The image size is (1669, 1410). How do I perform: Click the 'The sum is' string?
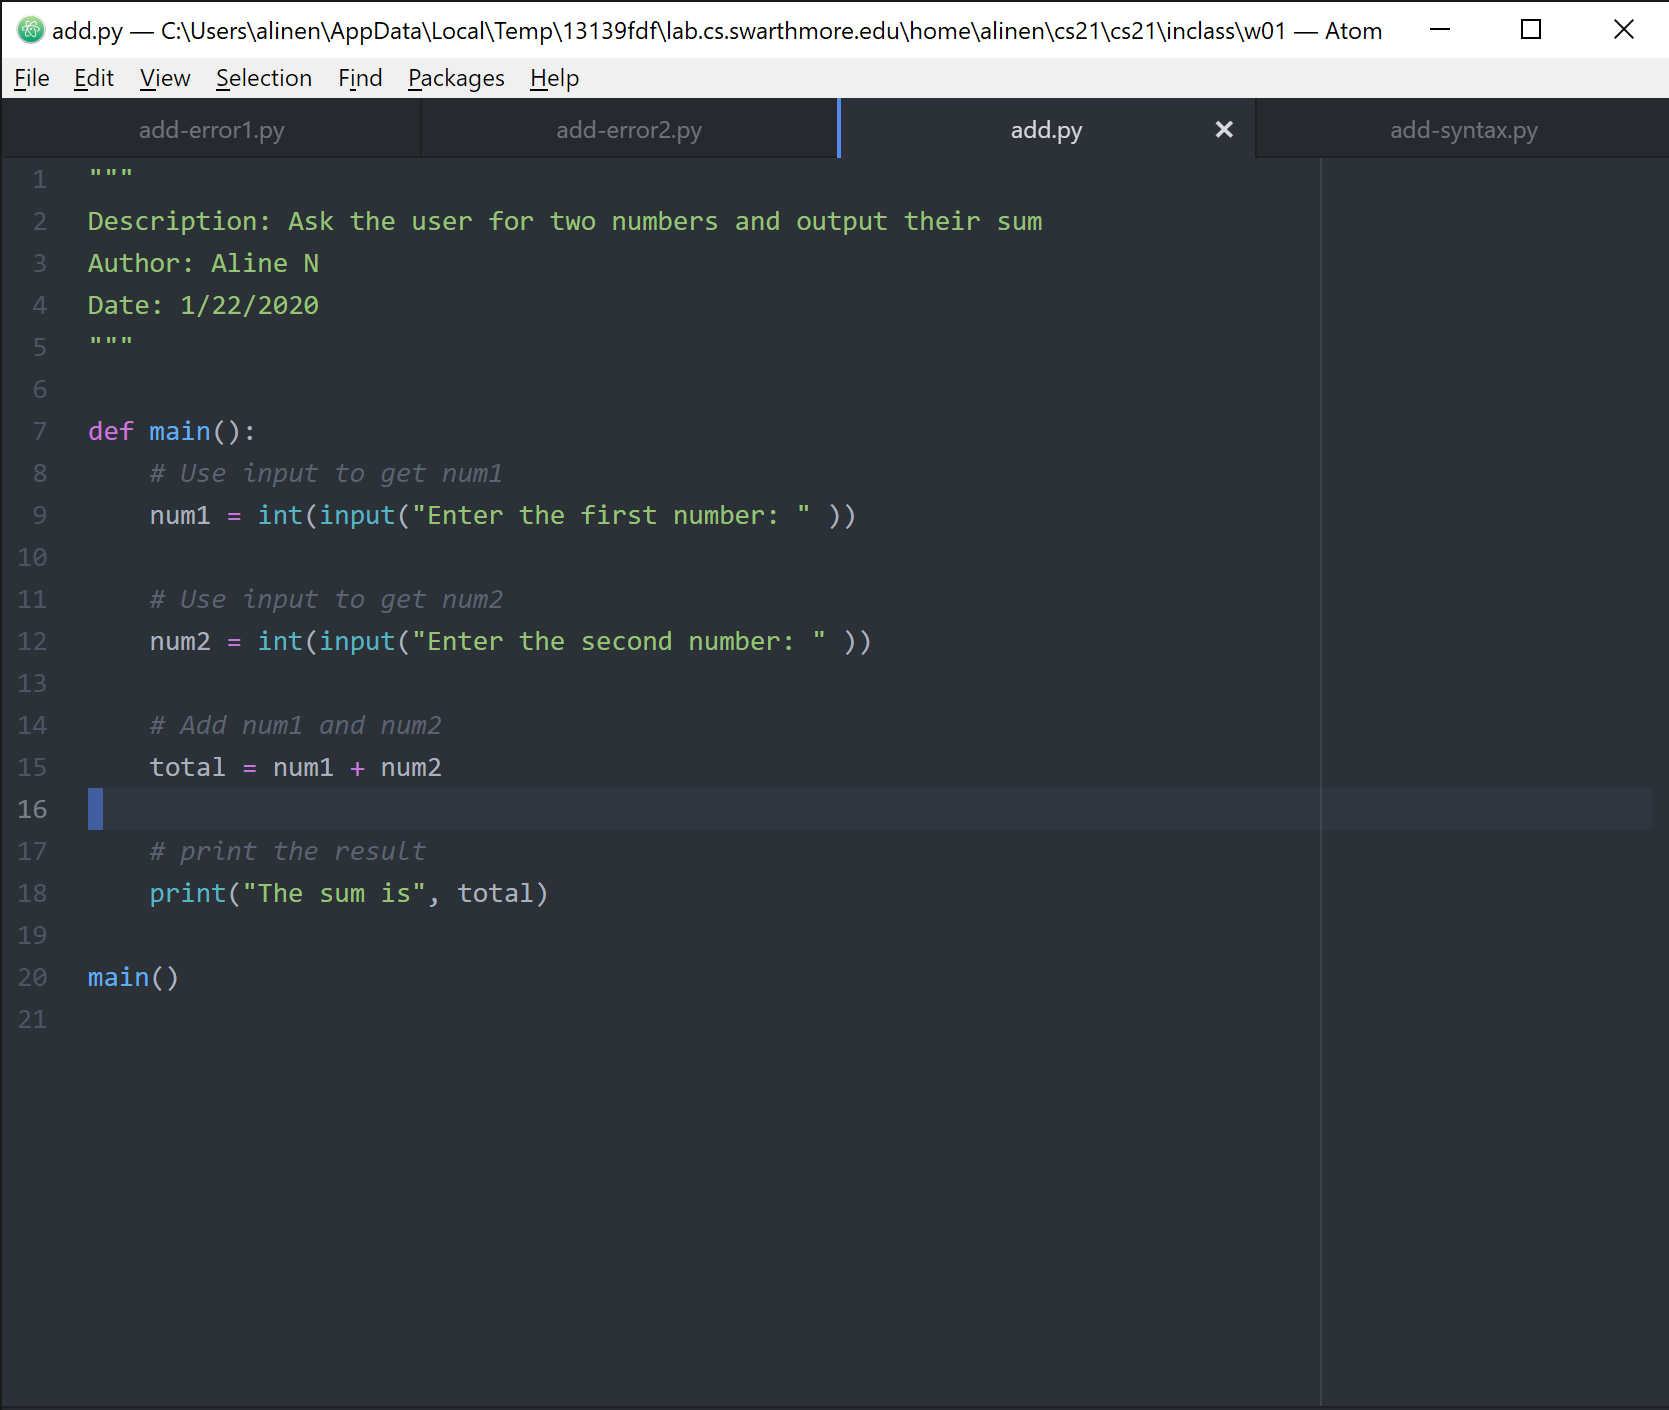334,894
